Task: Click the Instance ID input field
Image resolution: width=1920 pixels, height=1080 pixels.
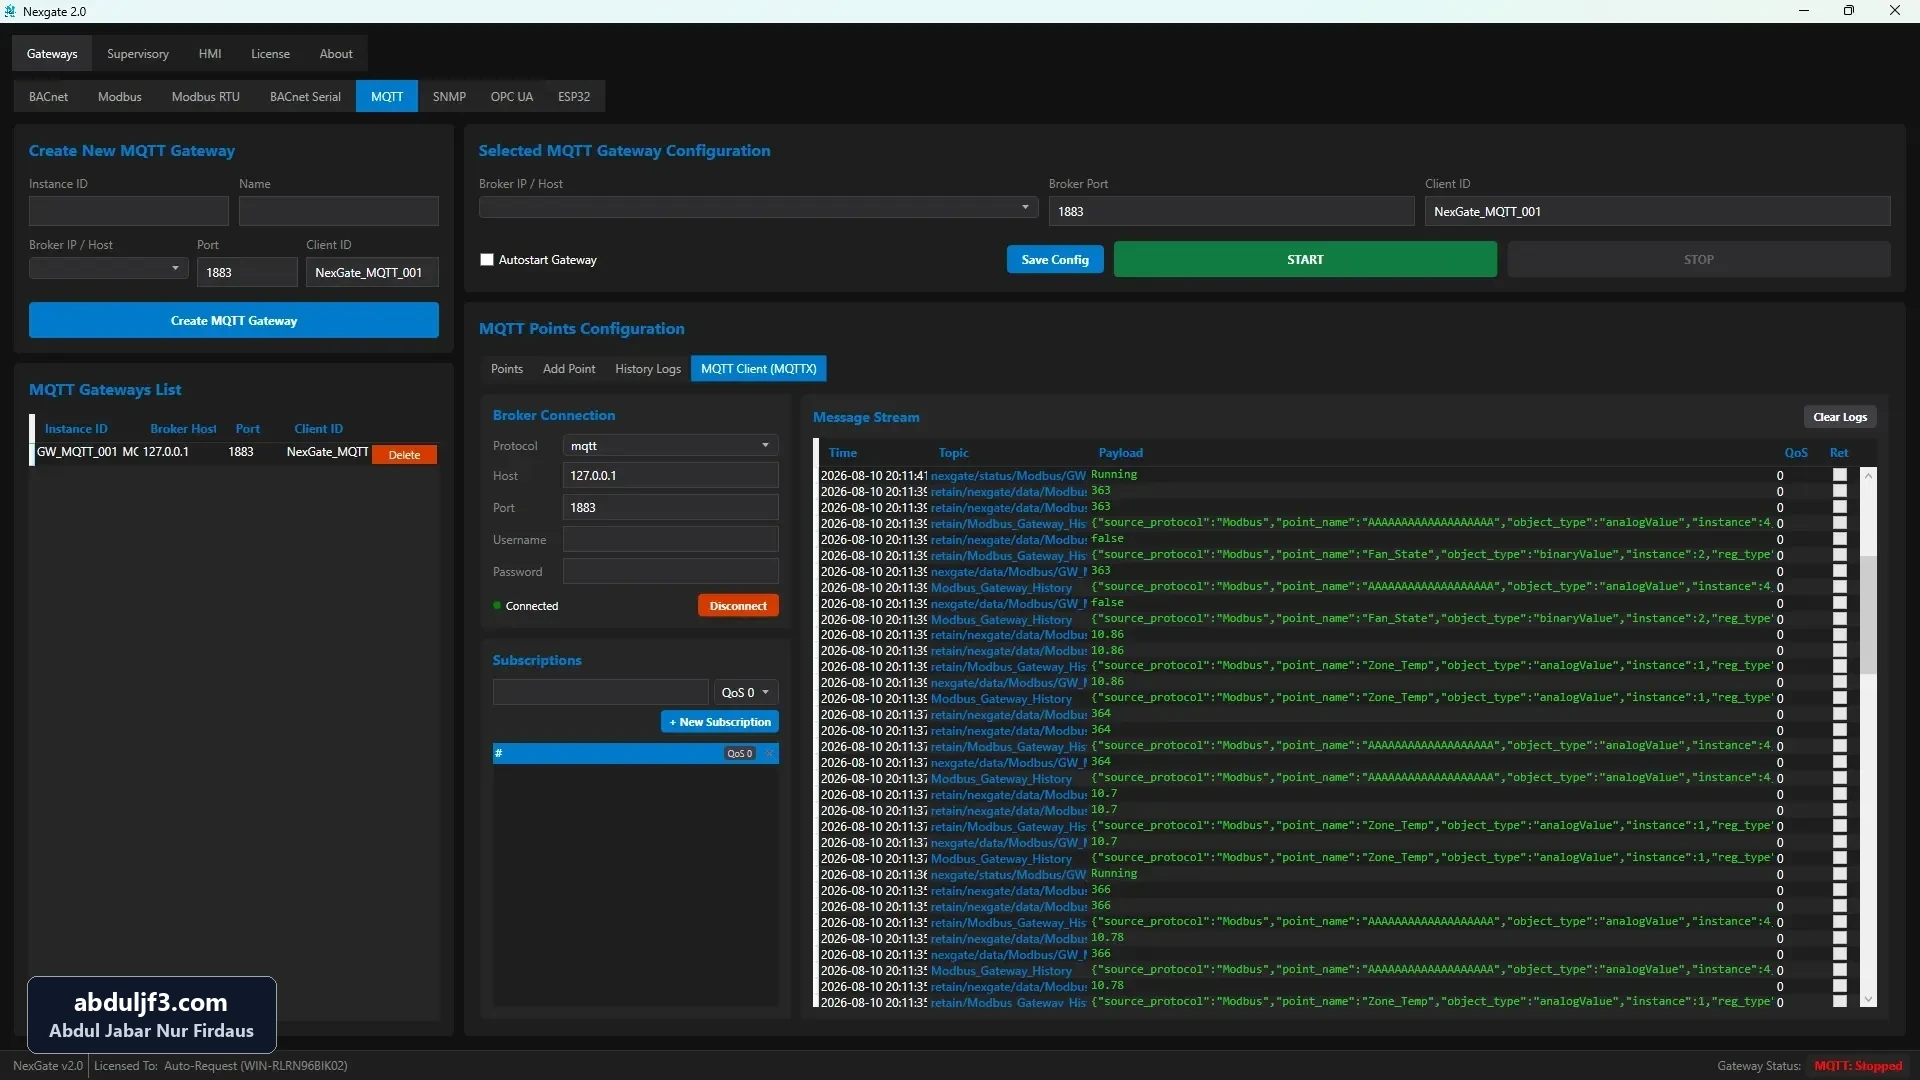Action: tap(129, 211)
